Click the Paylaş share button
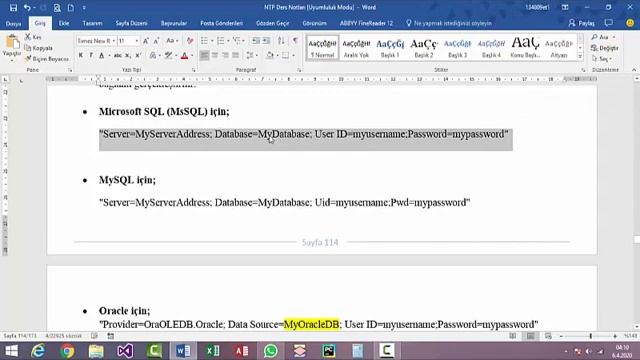 coord(582,23)
